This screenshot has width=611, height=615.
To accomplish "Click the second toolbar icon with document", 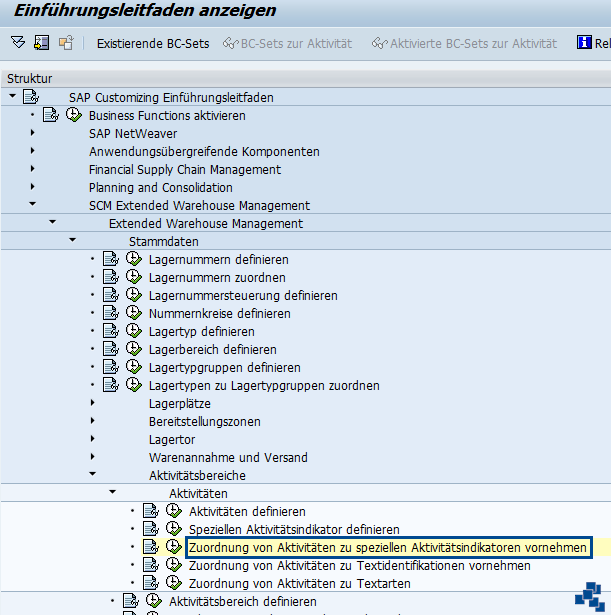I will coord(42,43).
